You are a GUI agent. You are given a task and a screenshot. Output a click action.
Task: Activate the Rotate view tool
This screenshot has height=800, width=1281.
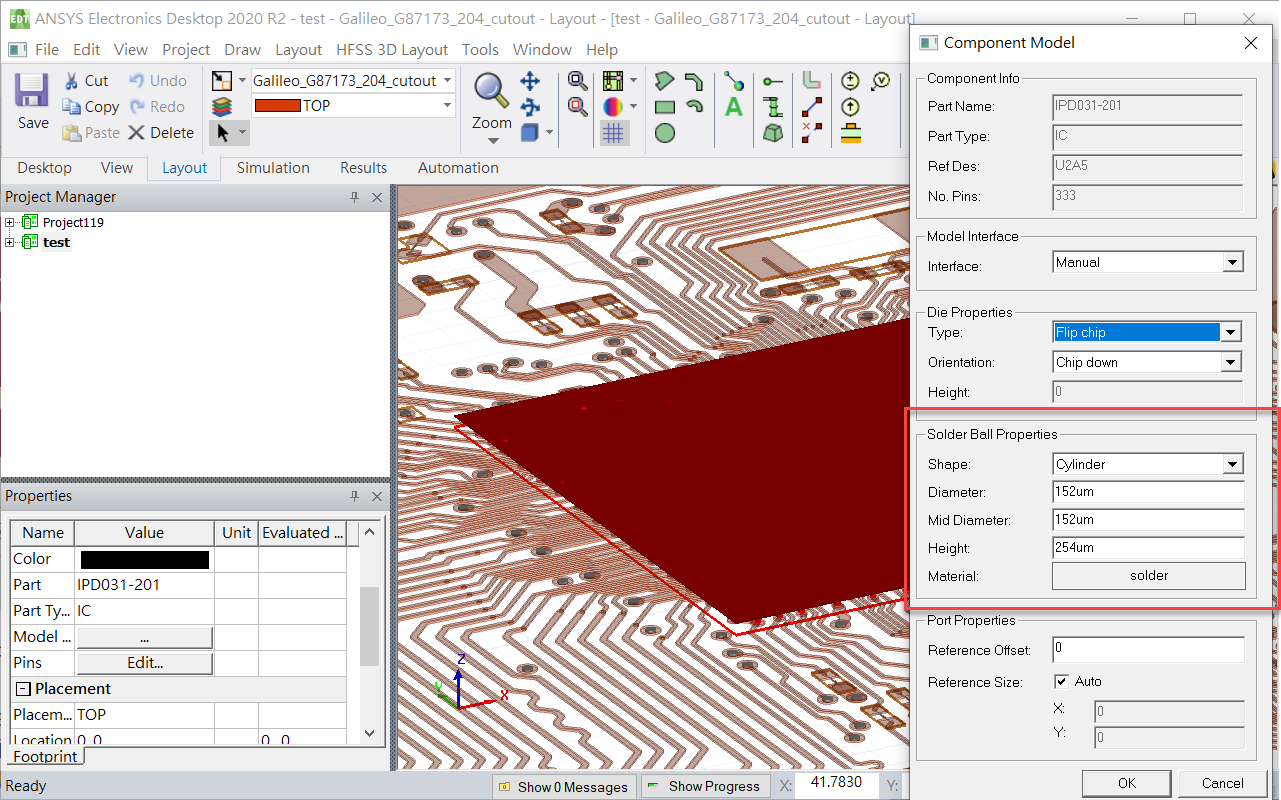(x=530, y=106)
